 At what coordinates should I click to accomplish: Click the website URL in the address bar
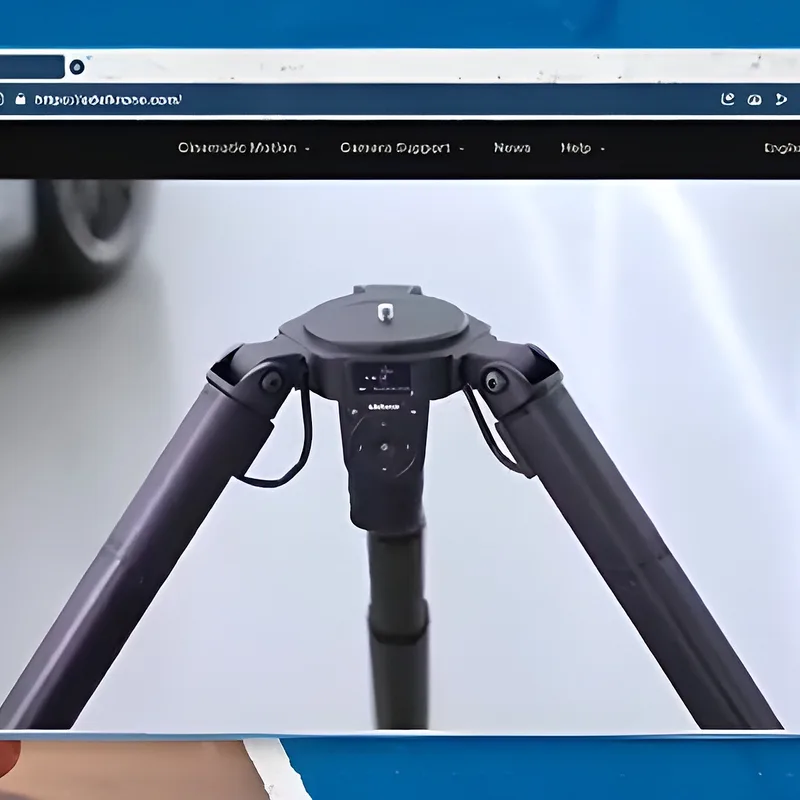pos(108,99)
